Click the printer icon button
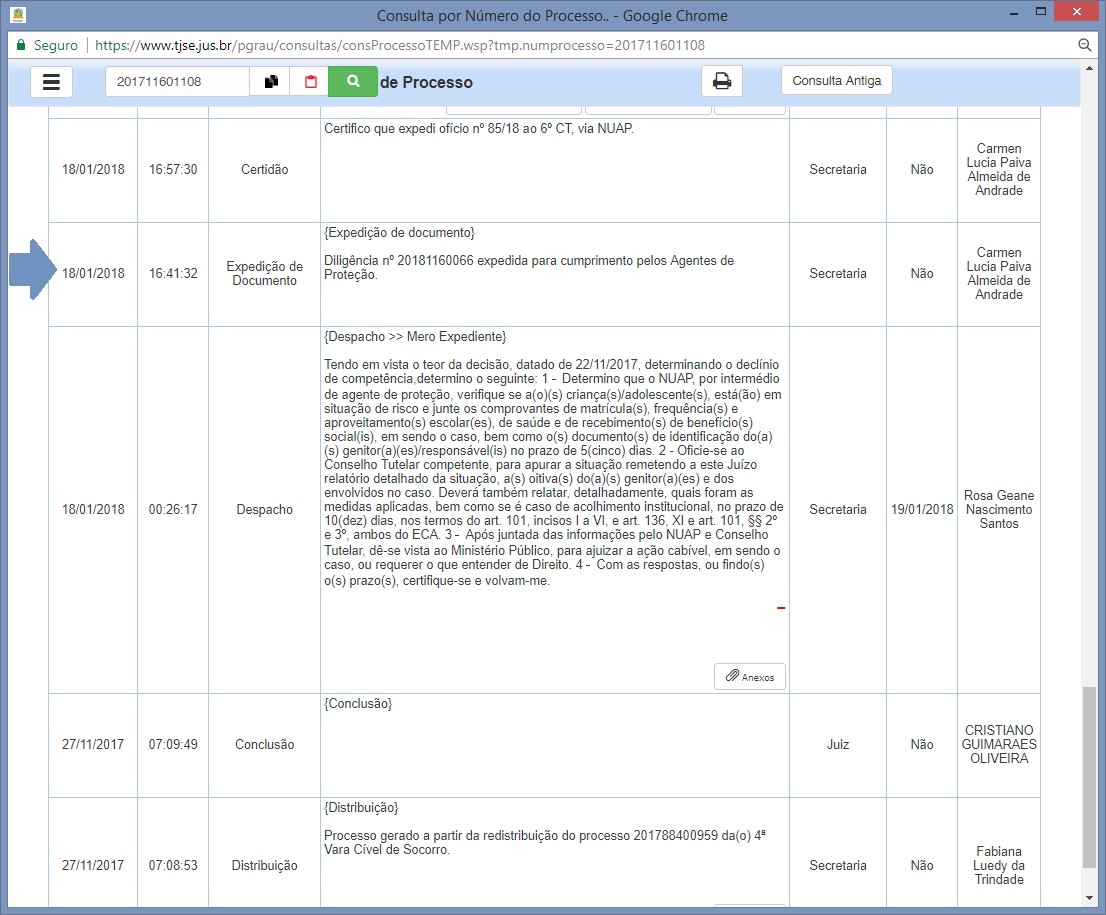1106x915 pixels. 721,82
